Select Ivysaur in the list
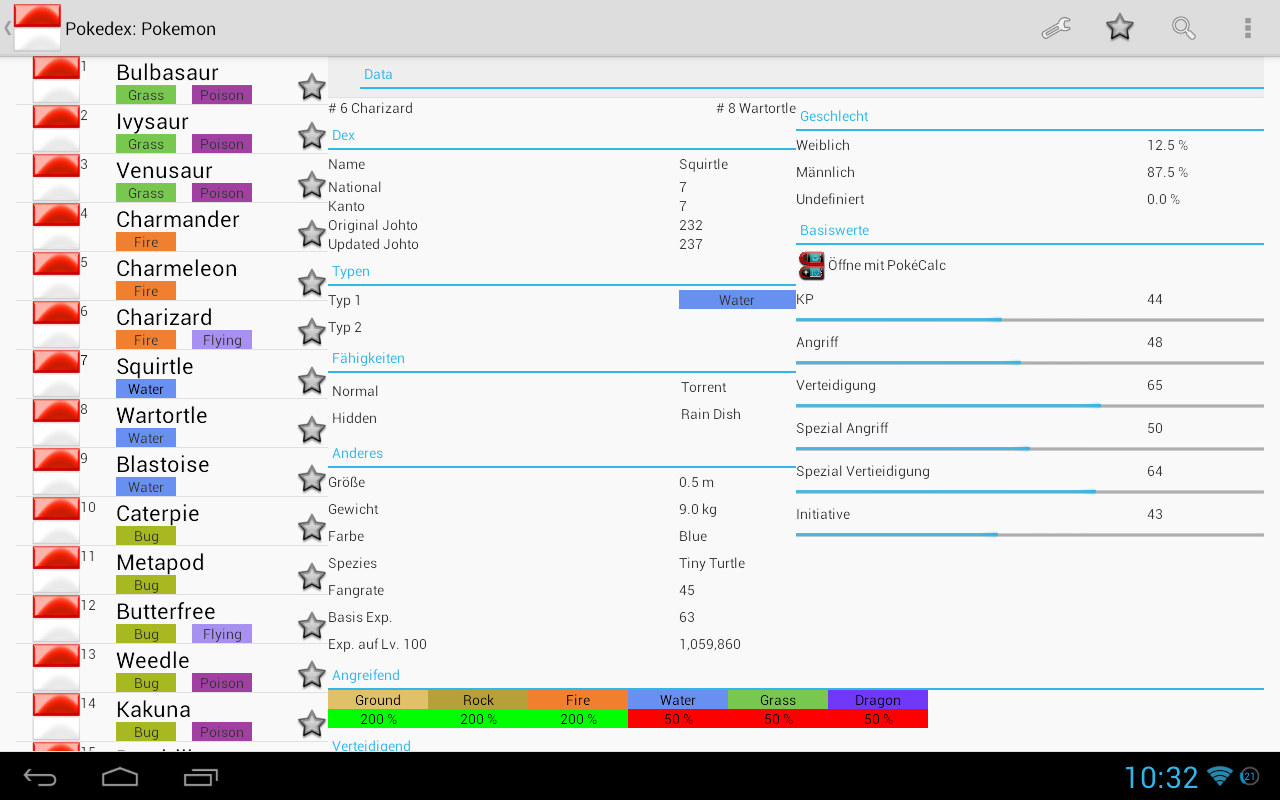The width and height of the screenshot is (1280, 800). [152, 121]
